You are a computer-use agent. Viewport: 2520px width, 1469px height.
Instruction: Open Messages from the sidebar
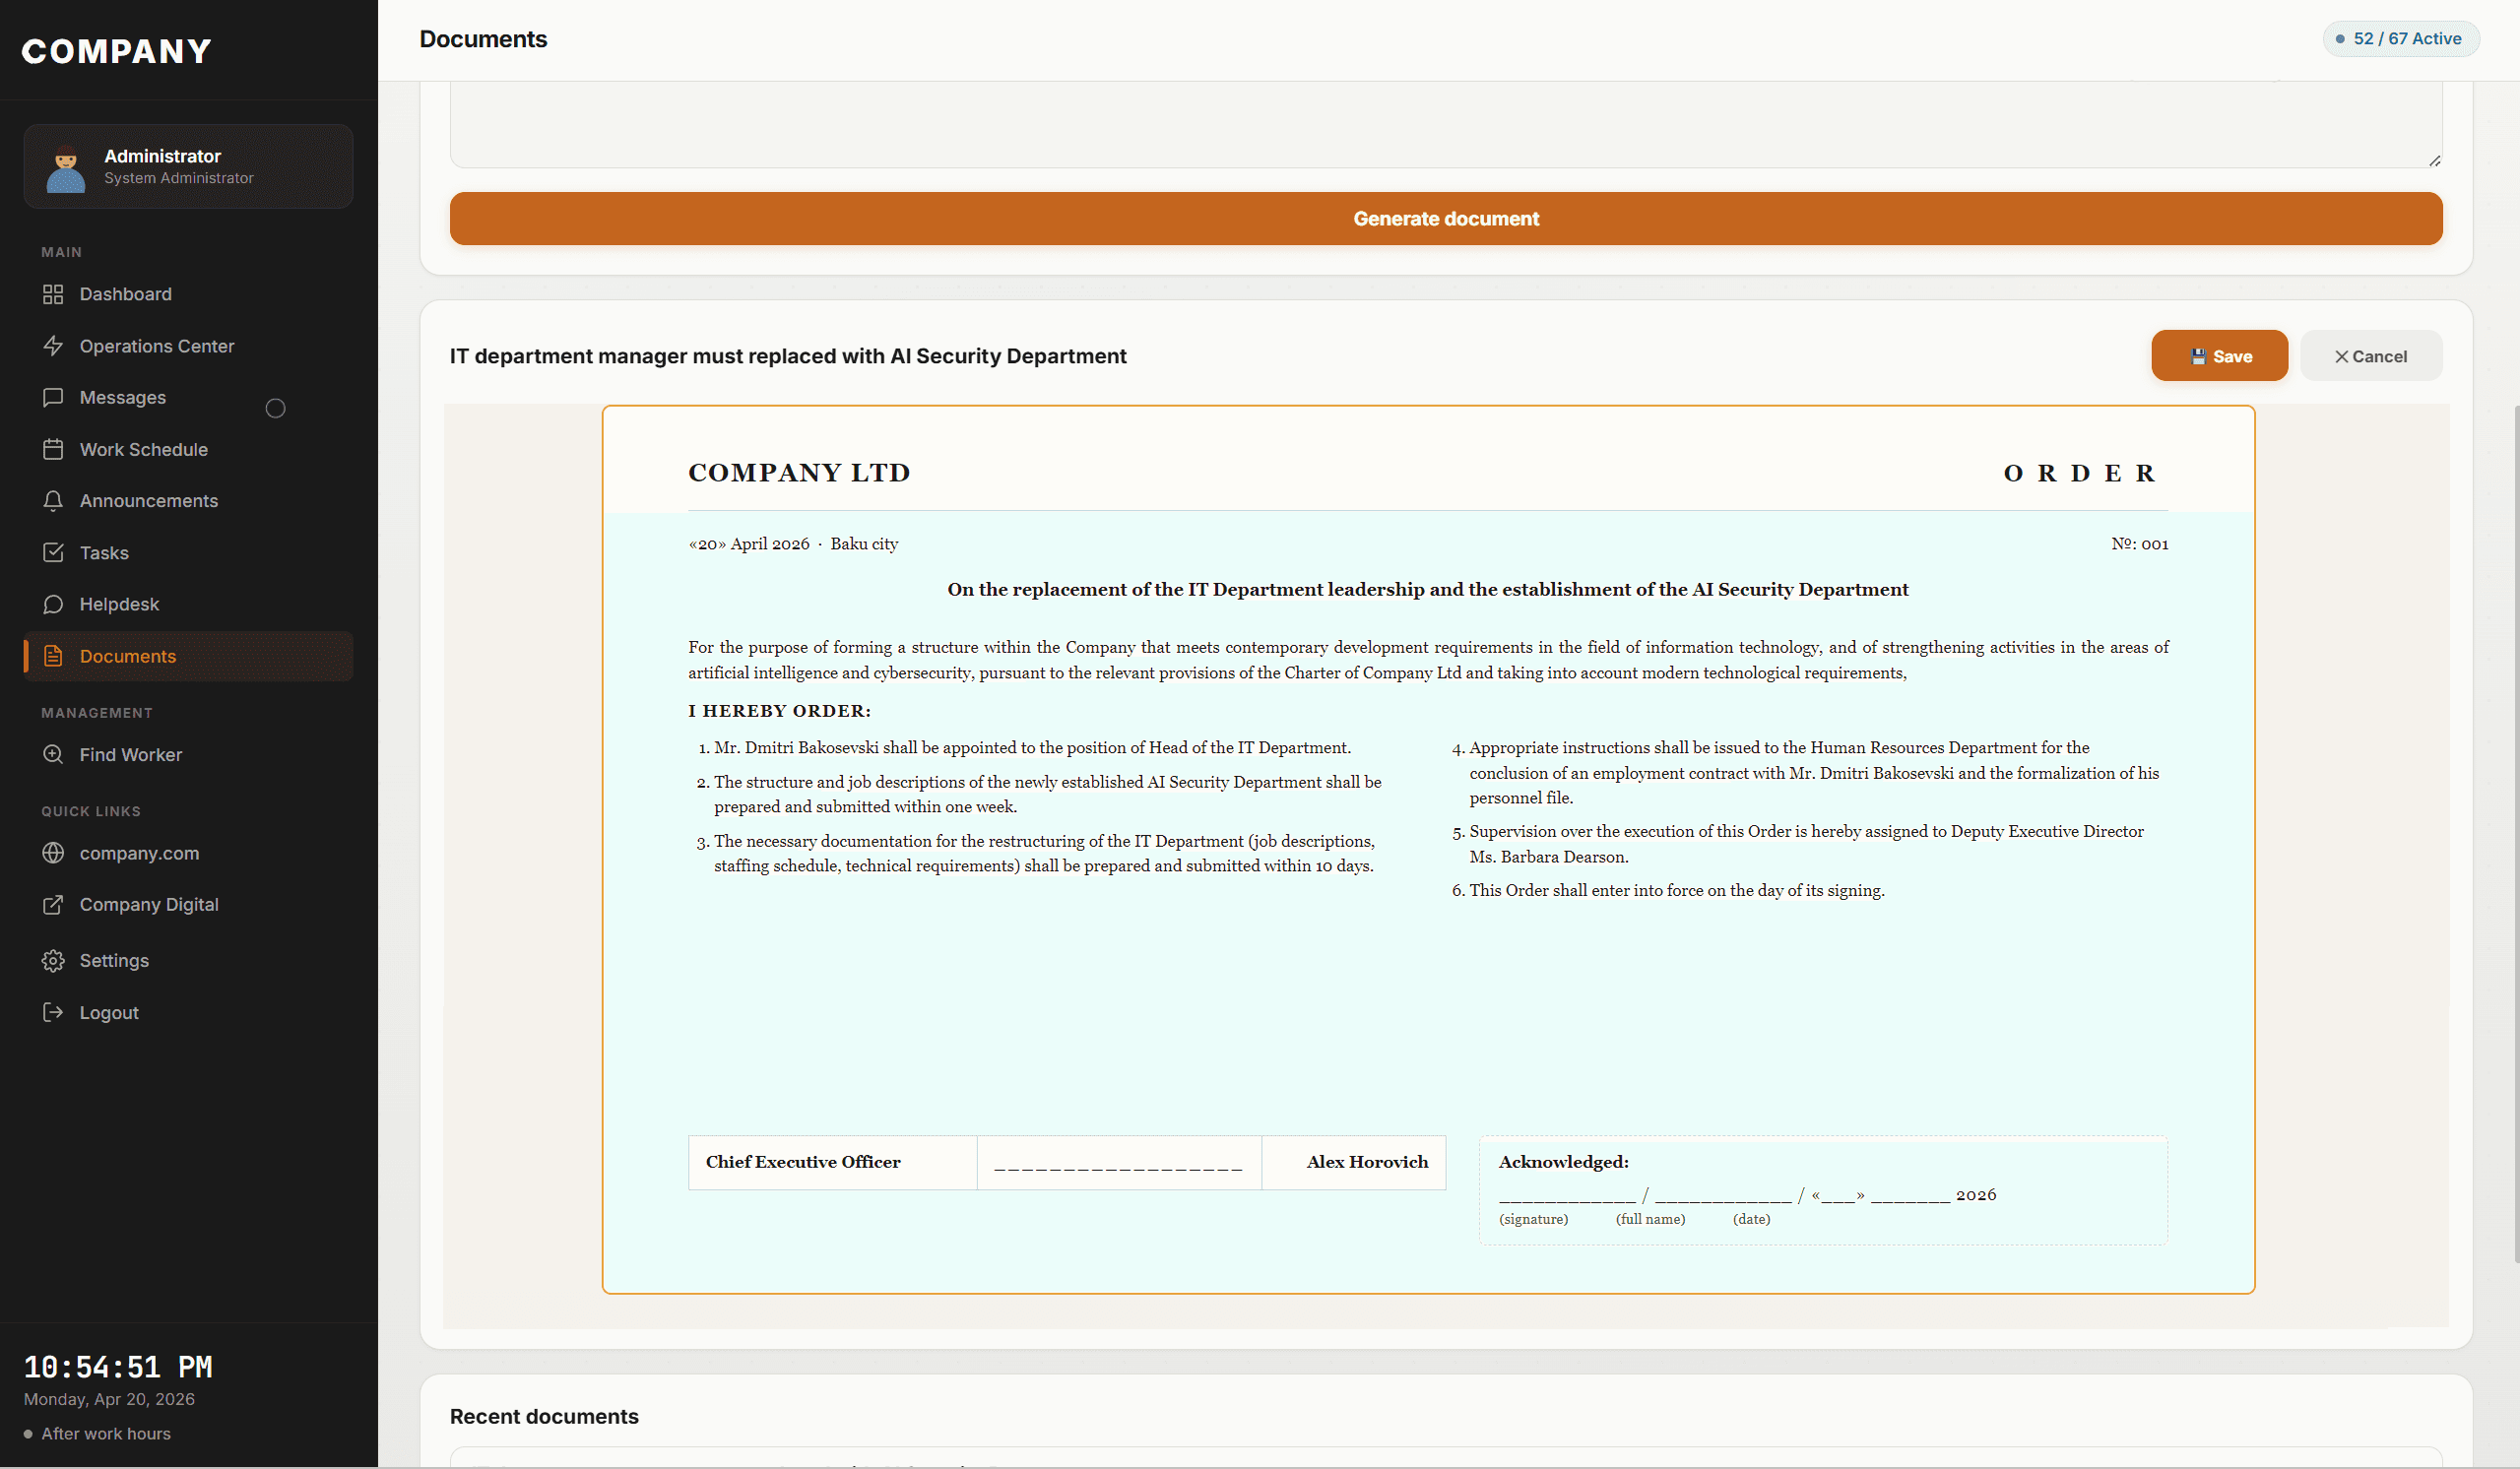pyautogui.click(x=122, y=397)
